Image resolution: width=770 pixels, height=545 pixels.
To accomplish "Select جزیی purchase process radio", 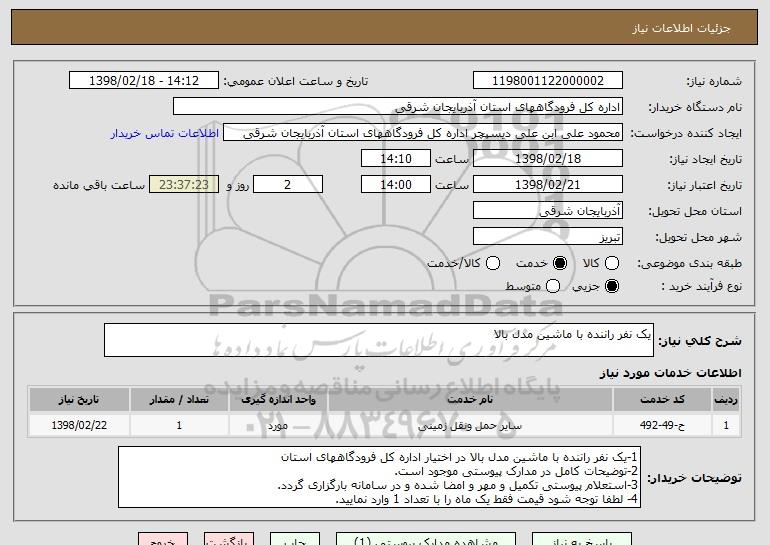I will tap(612, 286).
